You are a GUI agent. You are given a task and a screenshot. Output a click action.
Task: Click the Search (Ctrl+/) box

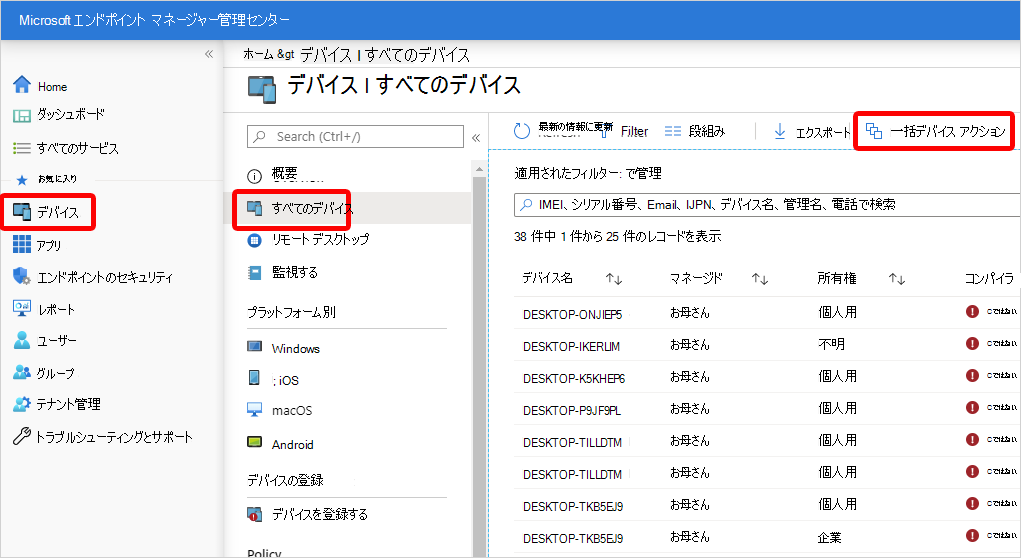355,137
